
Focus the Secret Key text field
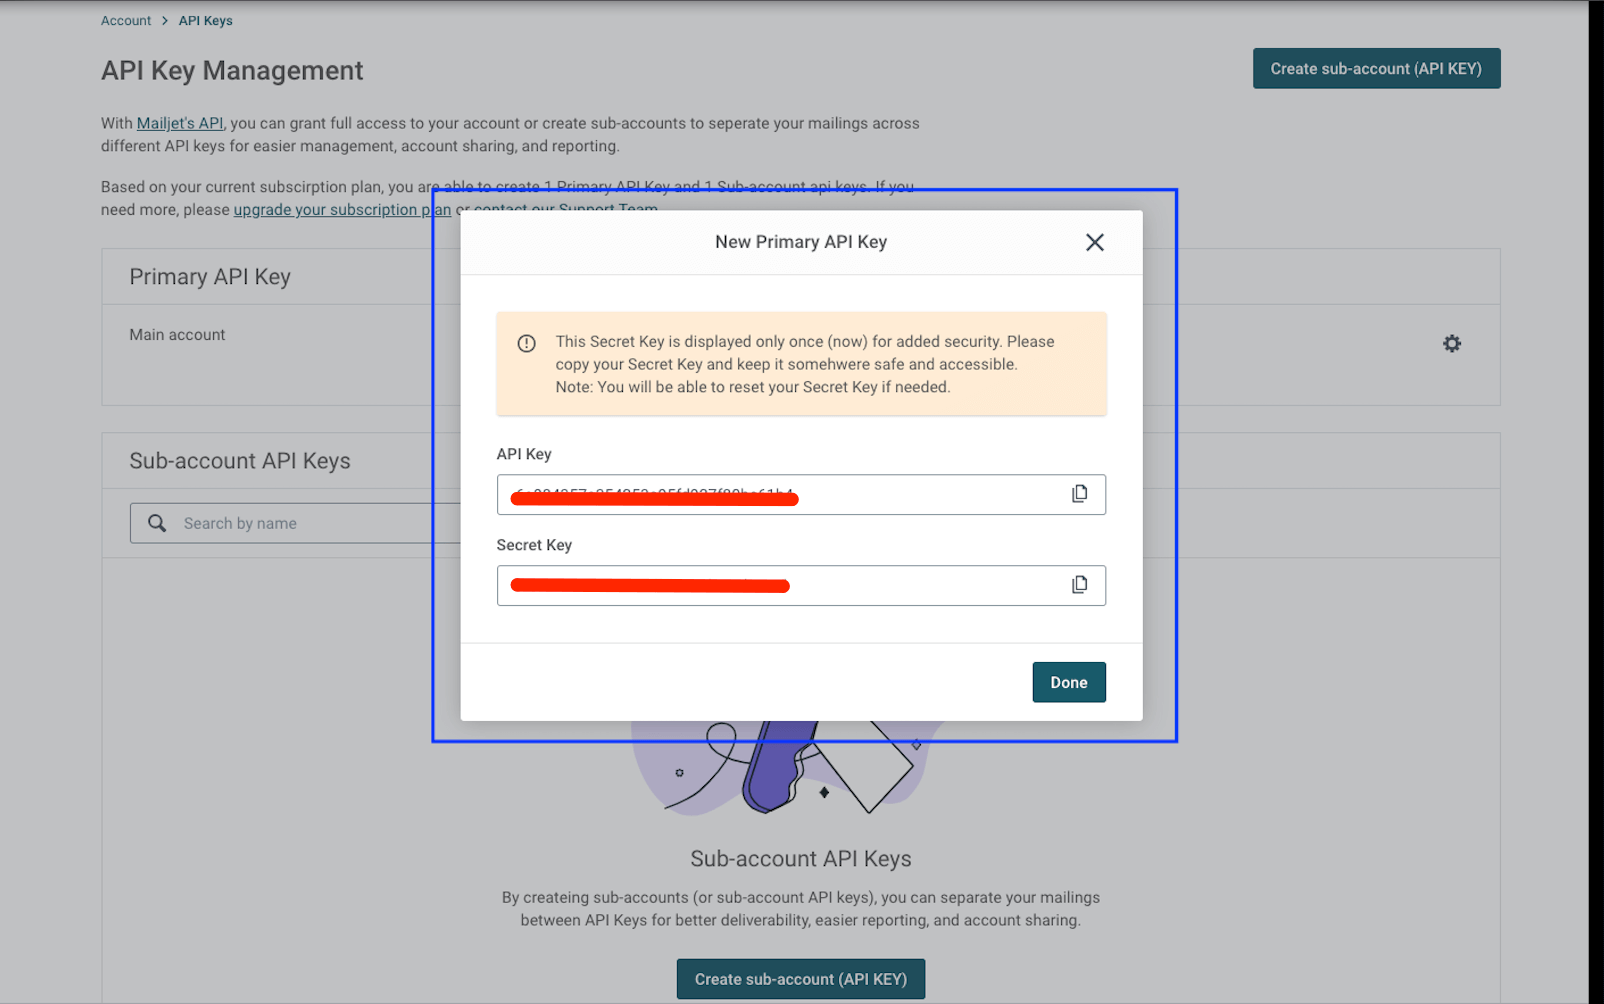[x=900, y=586]
